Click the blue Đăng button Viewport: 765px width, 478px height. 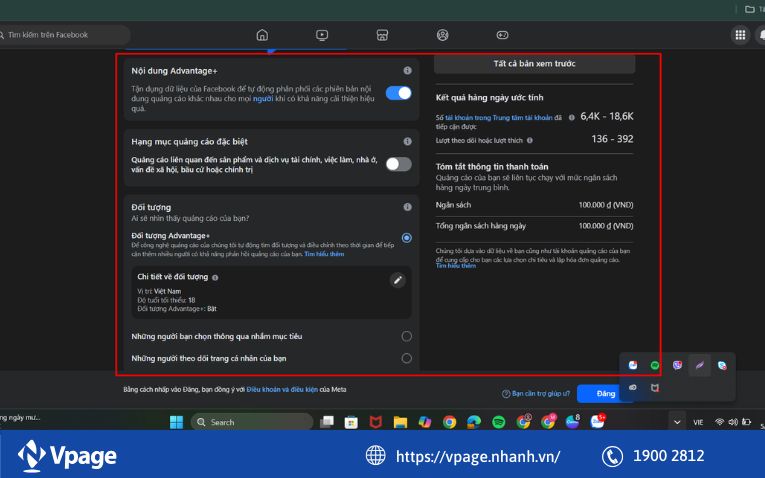[x=605, y=394]
